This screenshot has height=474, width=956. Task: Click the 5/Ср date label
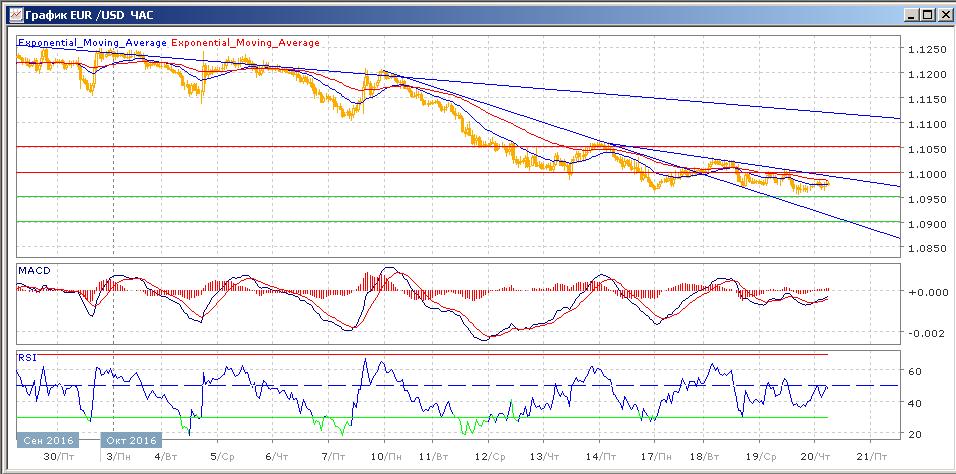[223, 456]
